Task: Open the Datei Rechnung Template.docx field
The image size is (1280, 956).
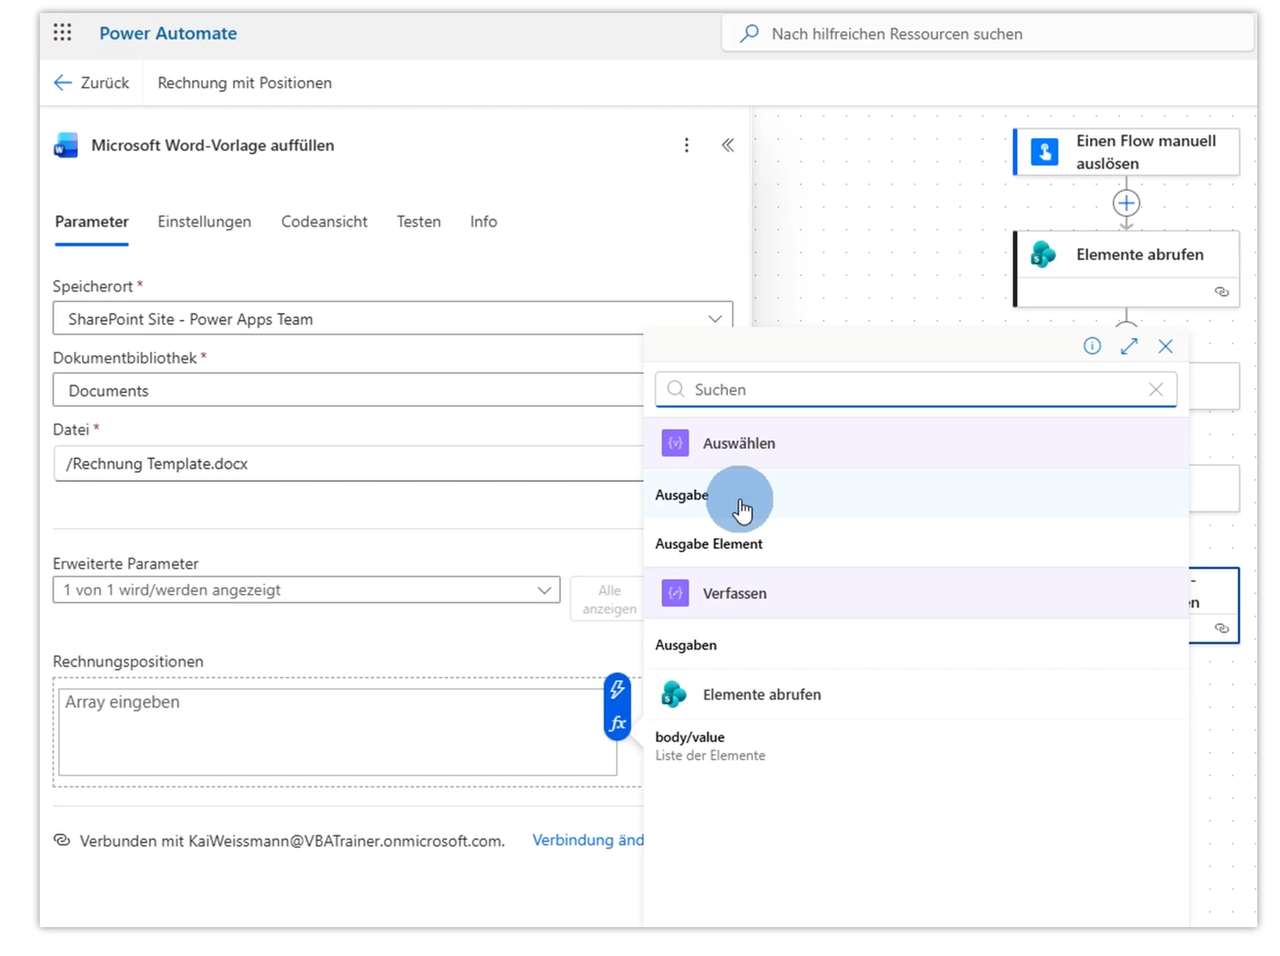Action: pyautogui.click(x=348, y=463)
